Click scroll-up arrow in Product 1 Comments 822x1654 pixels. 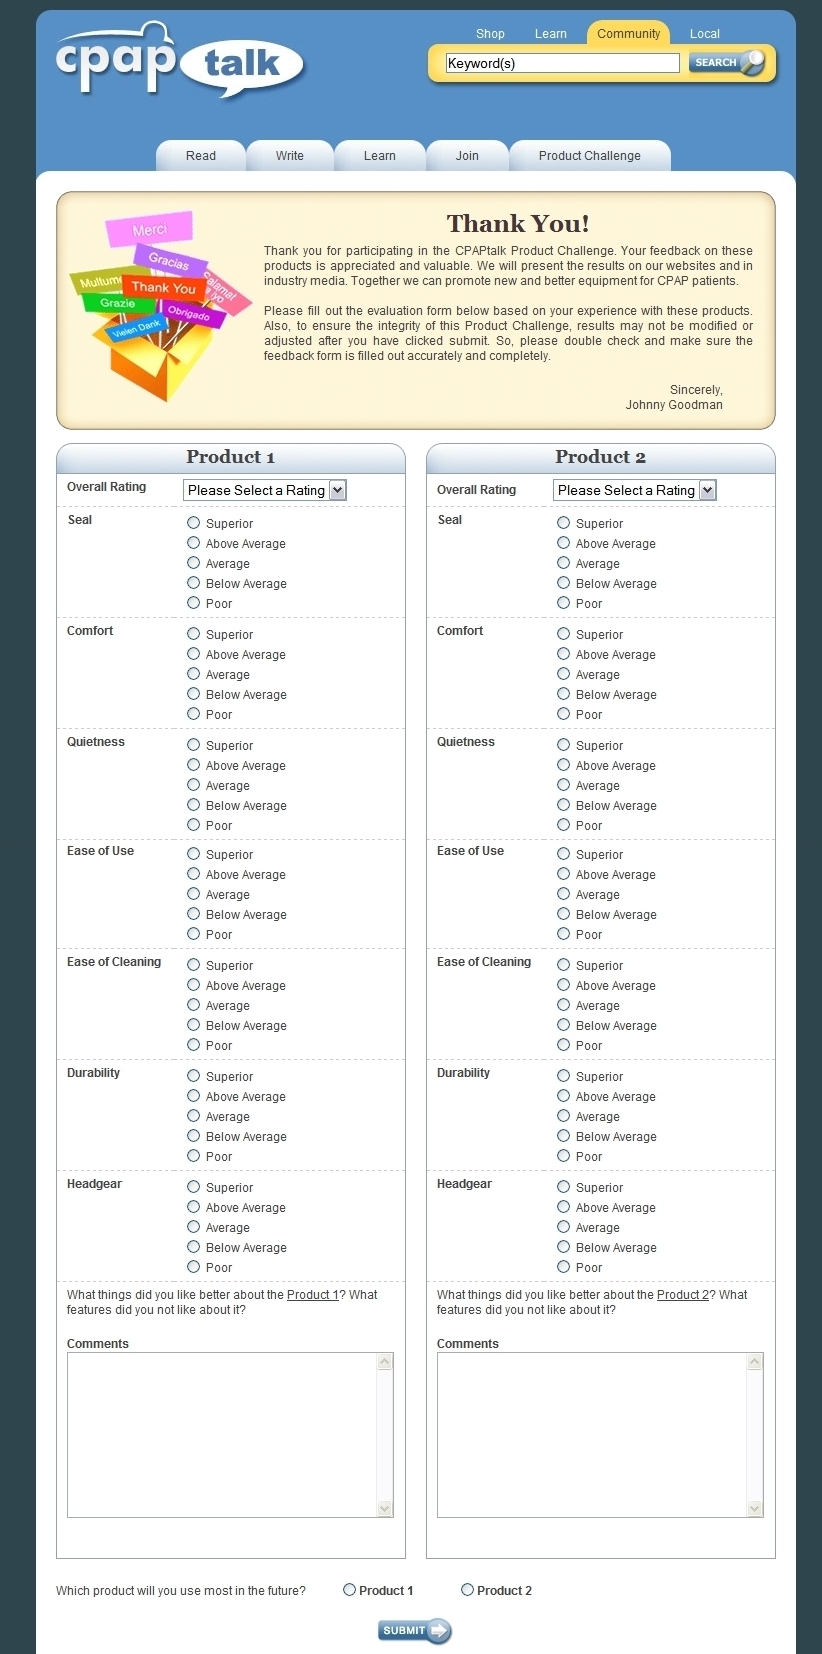click(385, 1362)
